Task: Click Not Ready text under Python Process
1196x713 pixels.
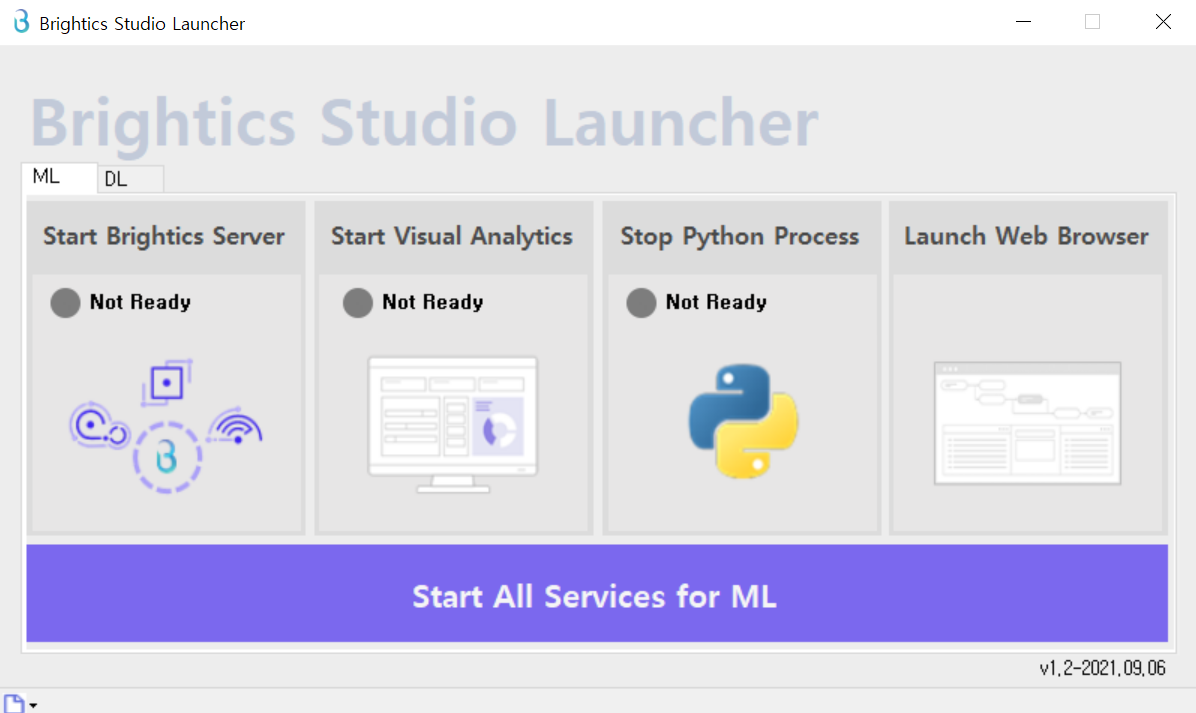Action: pos(716,302)
